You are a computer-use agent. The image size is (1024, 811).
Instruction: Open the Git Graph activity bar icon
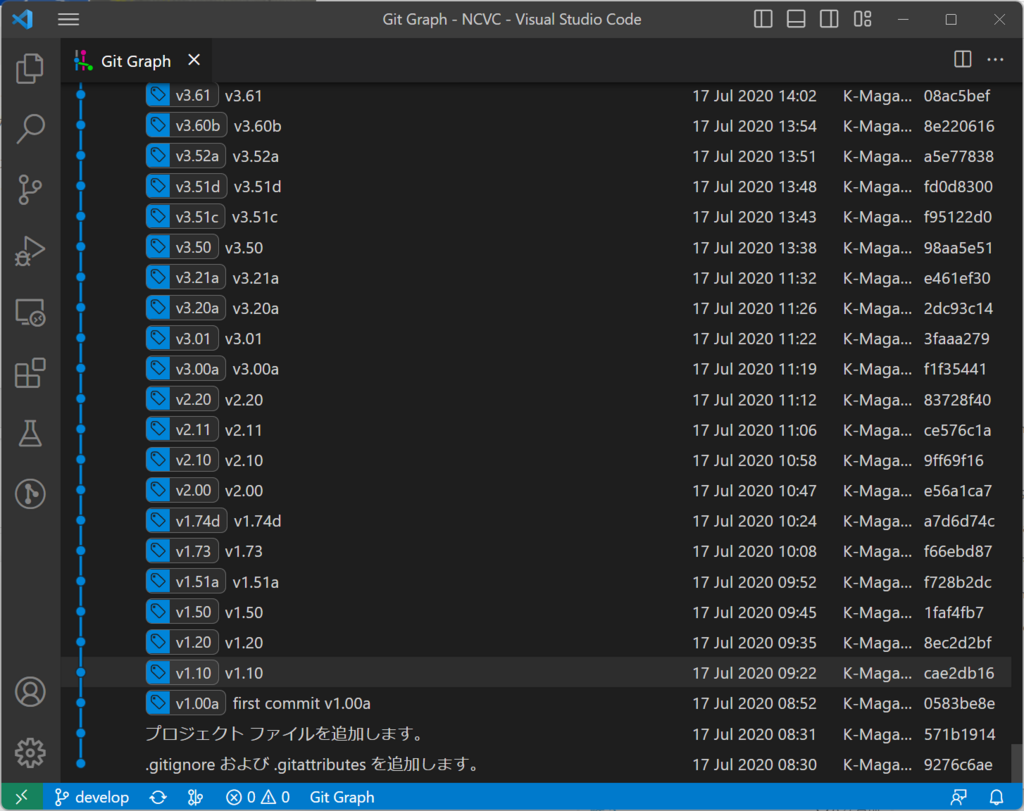click(30, 494)
